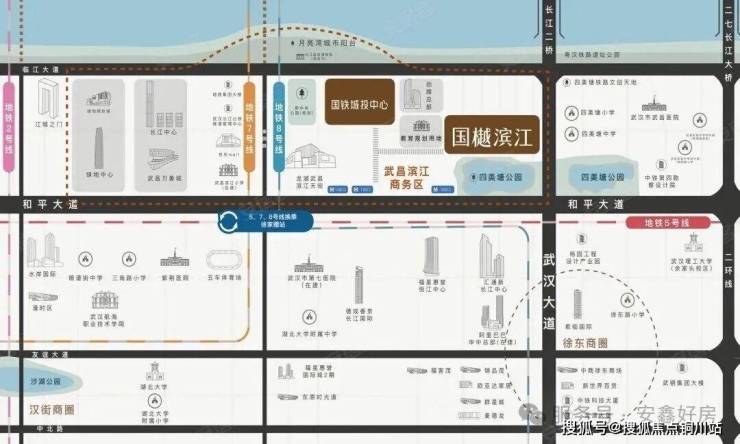Select the 四美塘小学 school icon

[572, 113]
